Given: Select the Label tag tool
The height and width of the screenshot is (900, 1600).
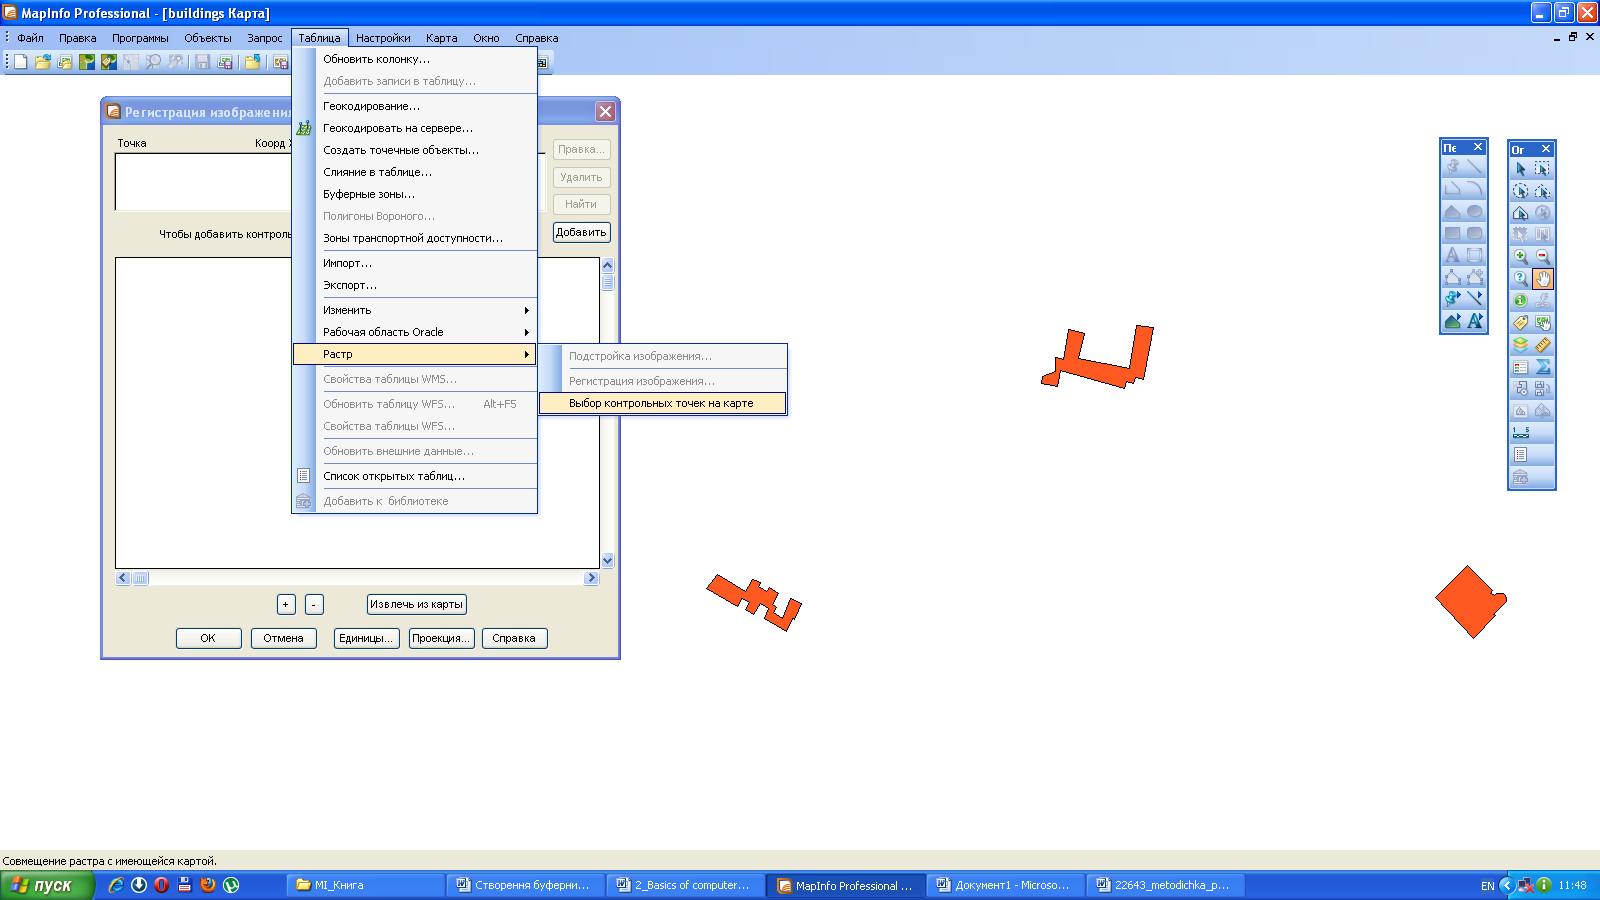Looking at the screenshot, I should pyautogui.click(x=1520, y=323).
